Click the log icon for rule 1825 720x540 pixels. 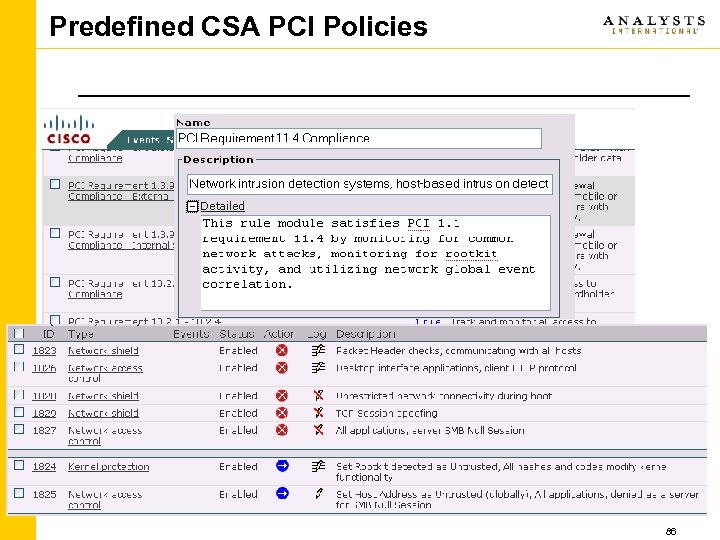(x=319, y=494)
